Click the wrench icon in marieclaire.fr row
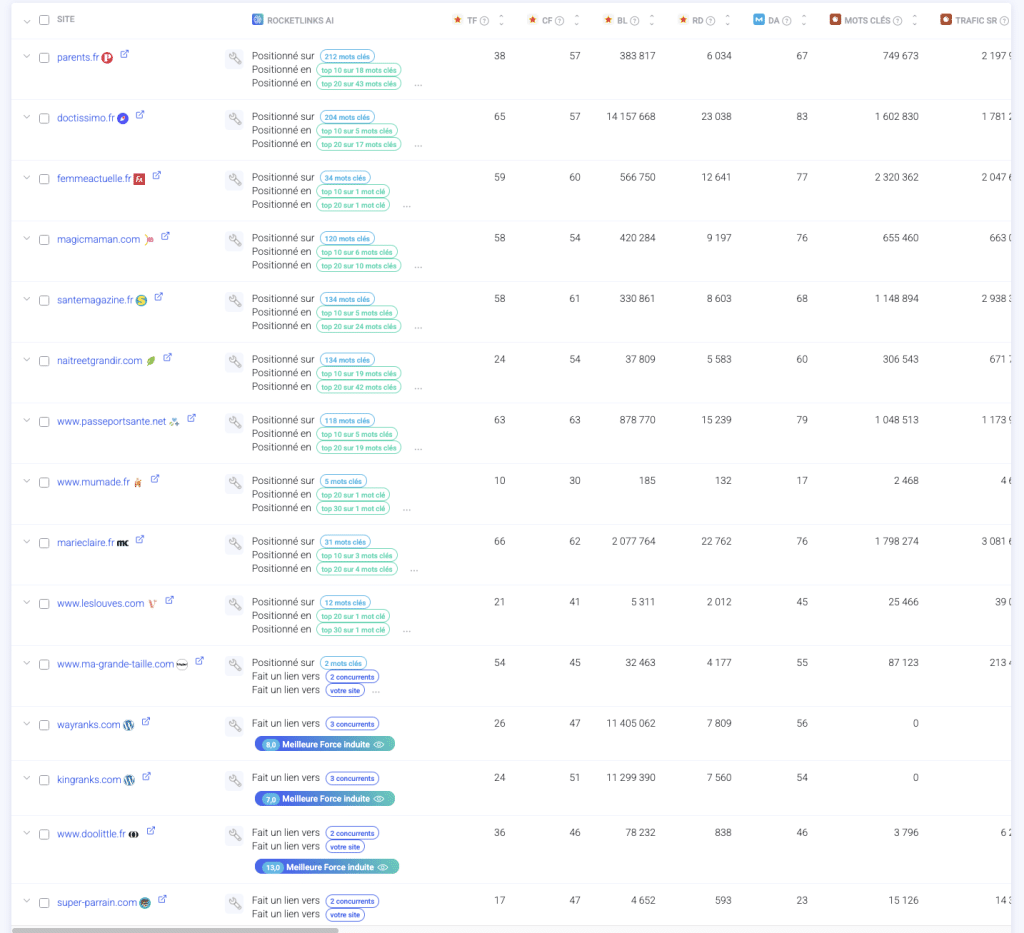Screen dimensions: 1024x933 pyautogui.click(x=234, y=544)
